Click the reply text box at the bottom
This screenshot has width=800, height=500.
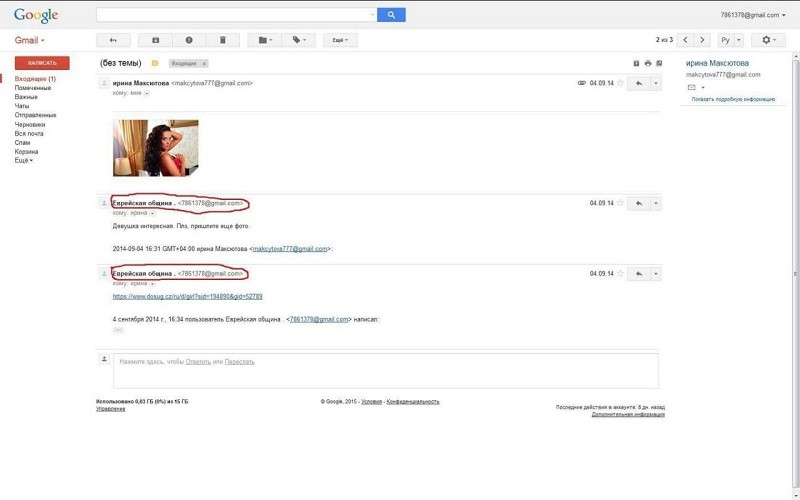[385, 370]
